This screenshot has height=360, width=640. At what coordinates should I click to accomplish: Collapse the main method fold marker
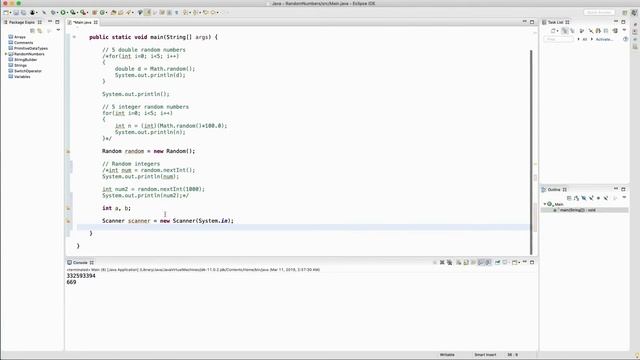[74, 37]
